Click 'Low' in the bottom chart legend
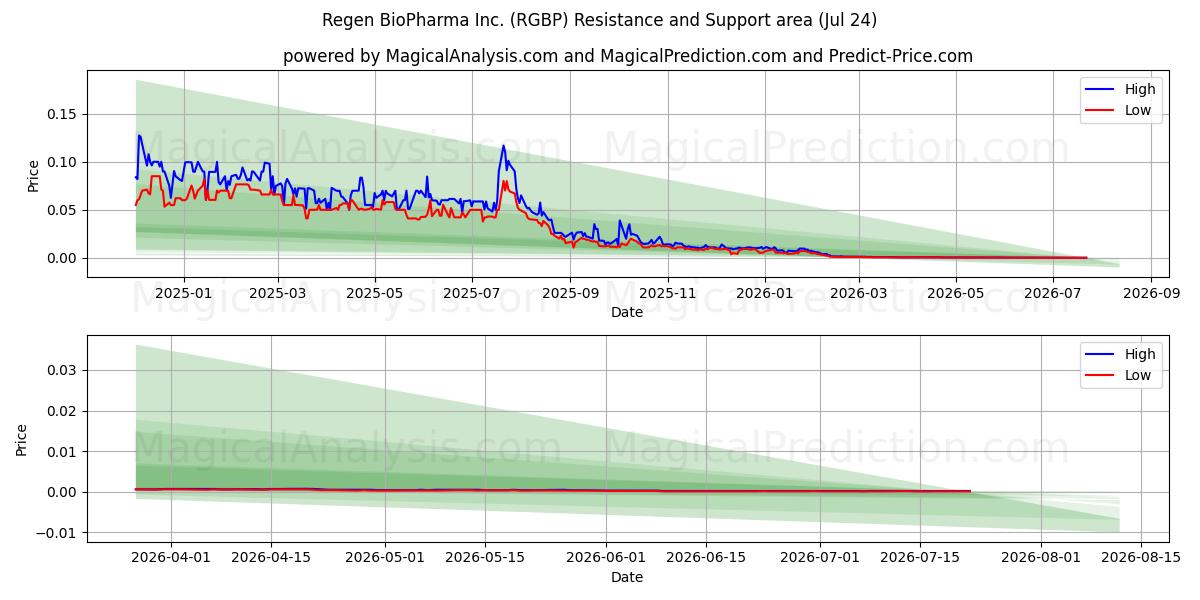Screen dimensions: 1200x600 click(x=1138, y=376)
